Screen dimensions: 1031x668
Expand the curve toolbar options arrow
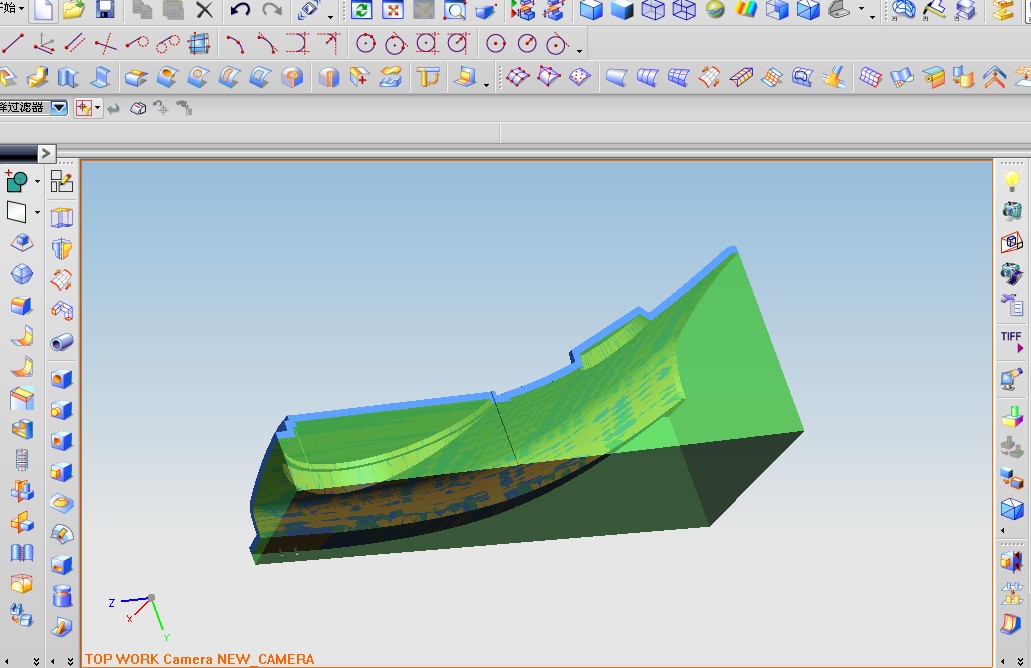pyautogui.click(x=579, y=51)
